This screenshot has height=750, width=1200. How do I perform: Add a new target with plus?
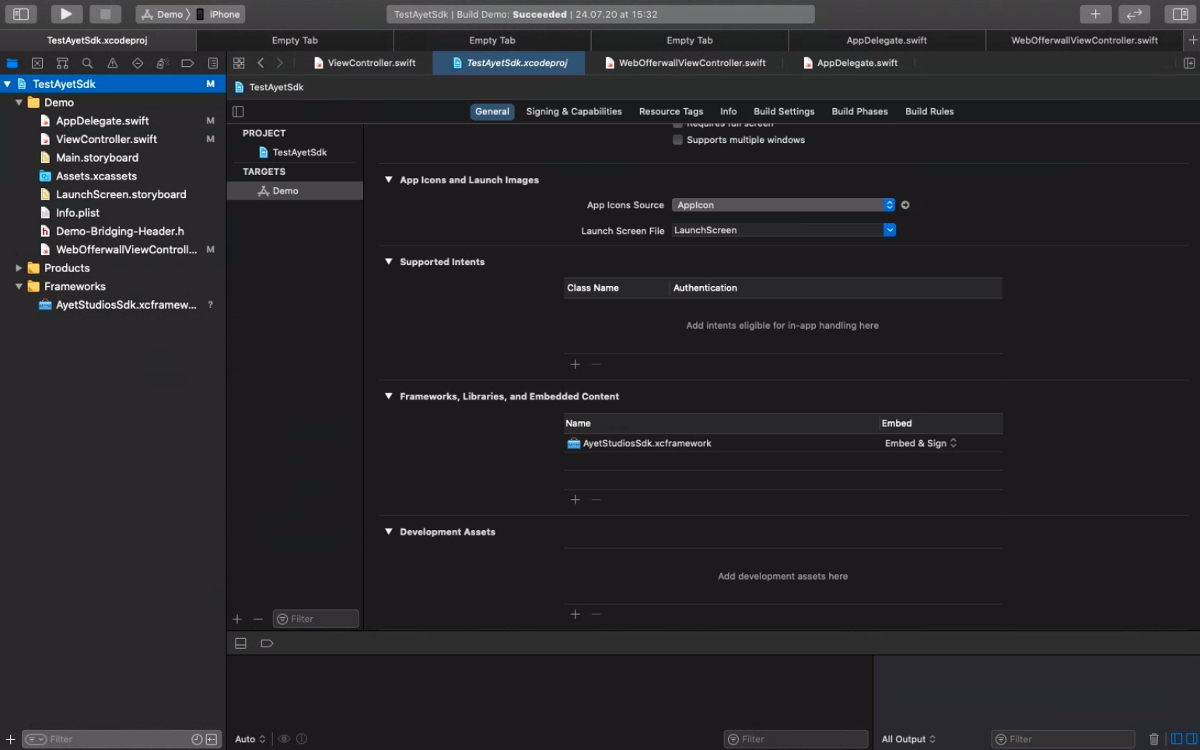click(237, 619)
